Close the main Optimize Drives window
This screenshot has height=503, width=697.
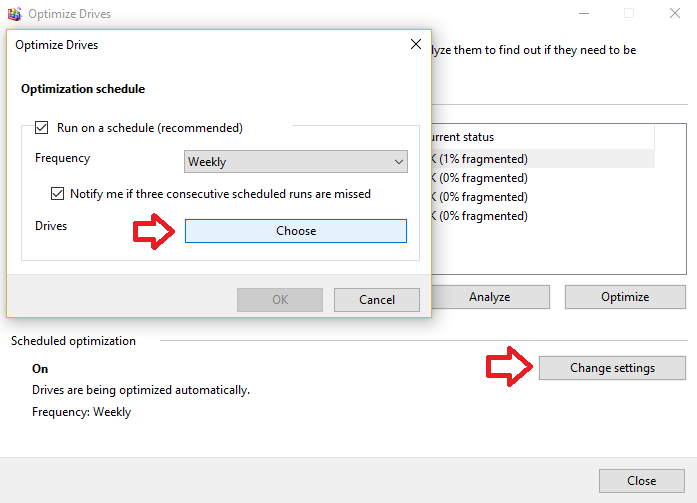(675, 13)
